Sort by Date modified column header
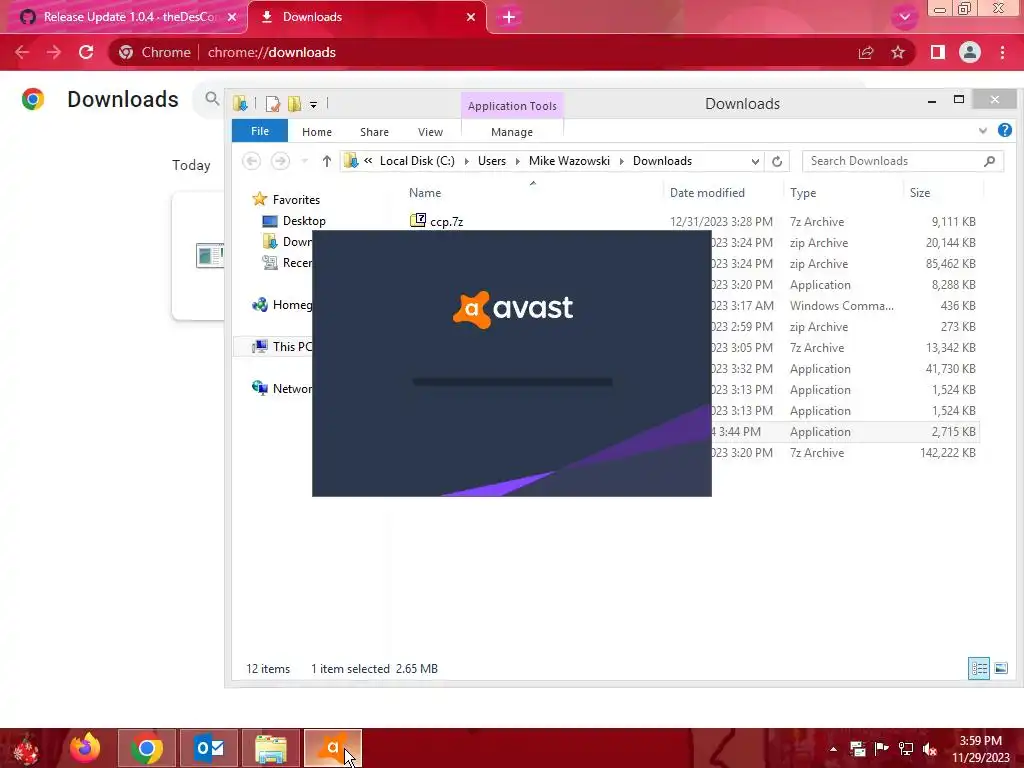 coord(707,193)
